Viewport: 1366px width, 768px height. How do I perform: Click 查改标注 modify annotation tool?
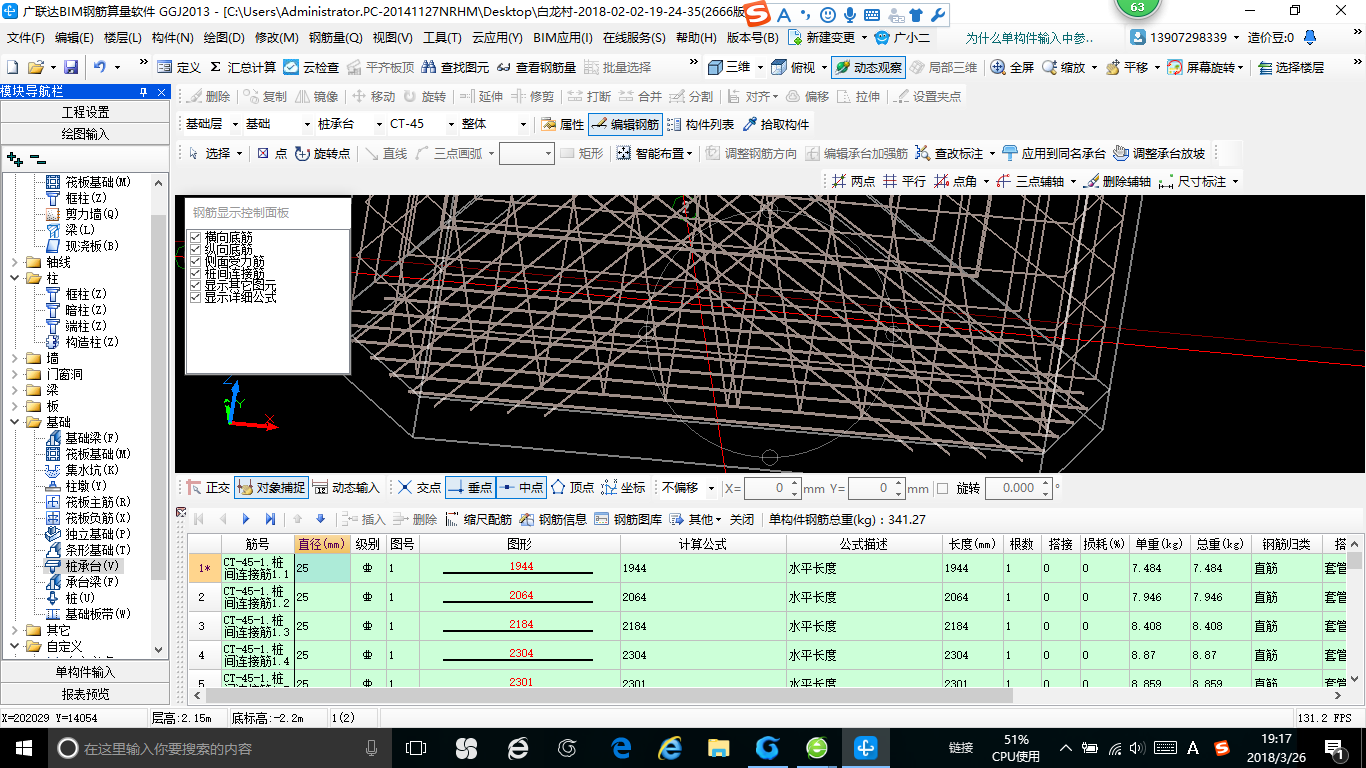click(956, 153)
